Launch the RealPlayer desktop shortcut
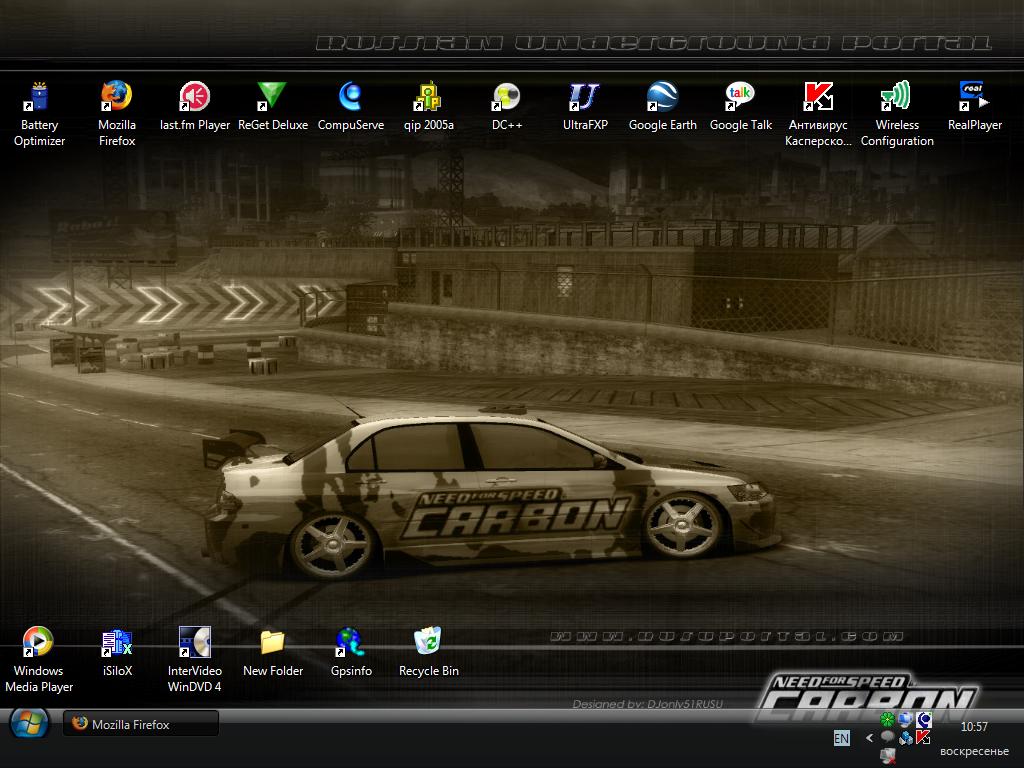This screenshot has height=768, width=1024. 974,97
